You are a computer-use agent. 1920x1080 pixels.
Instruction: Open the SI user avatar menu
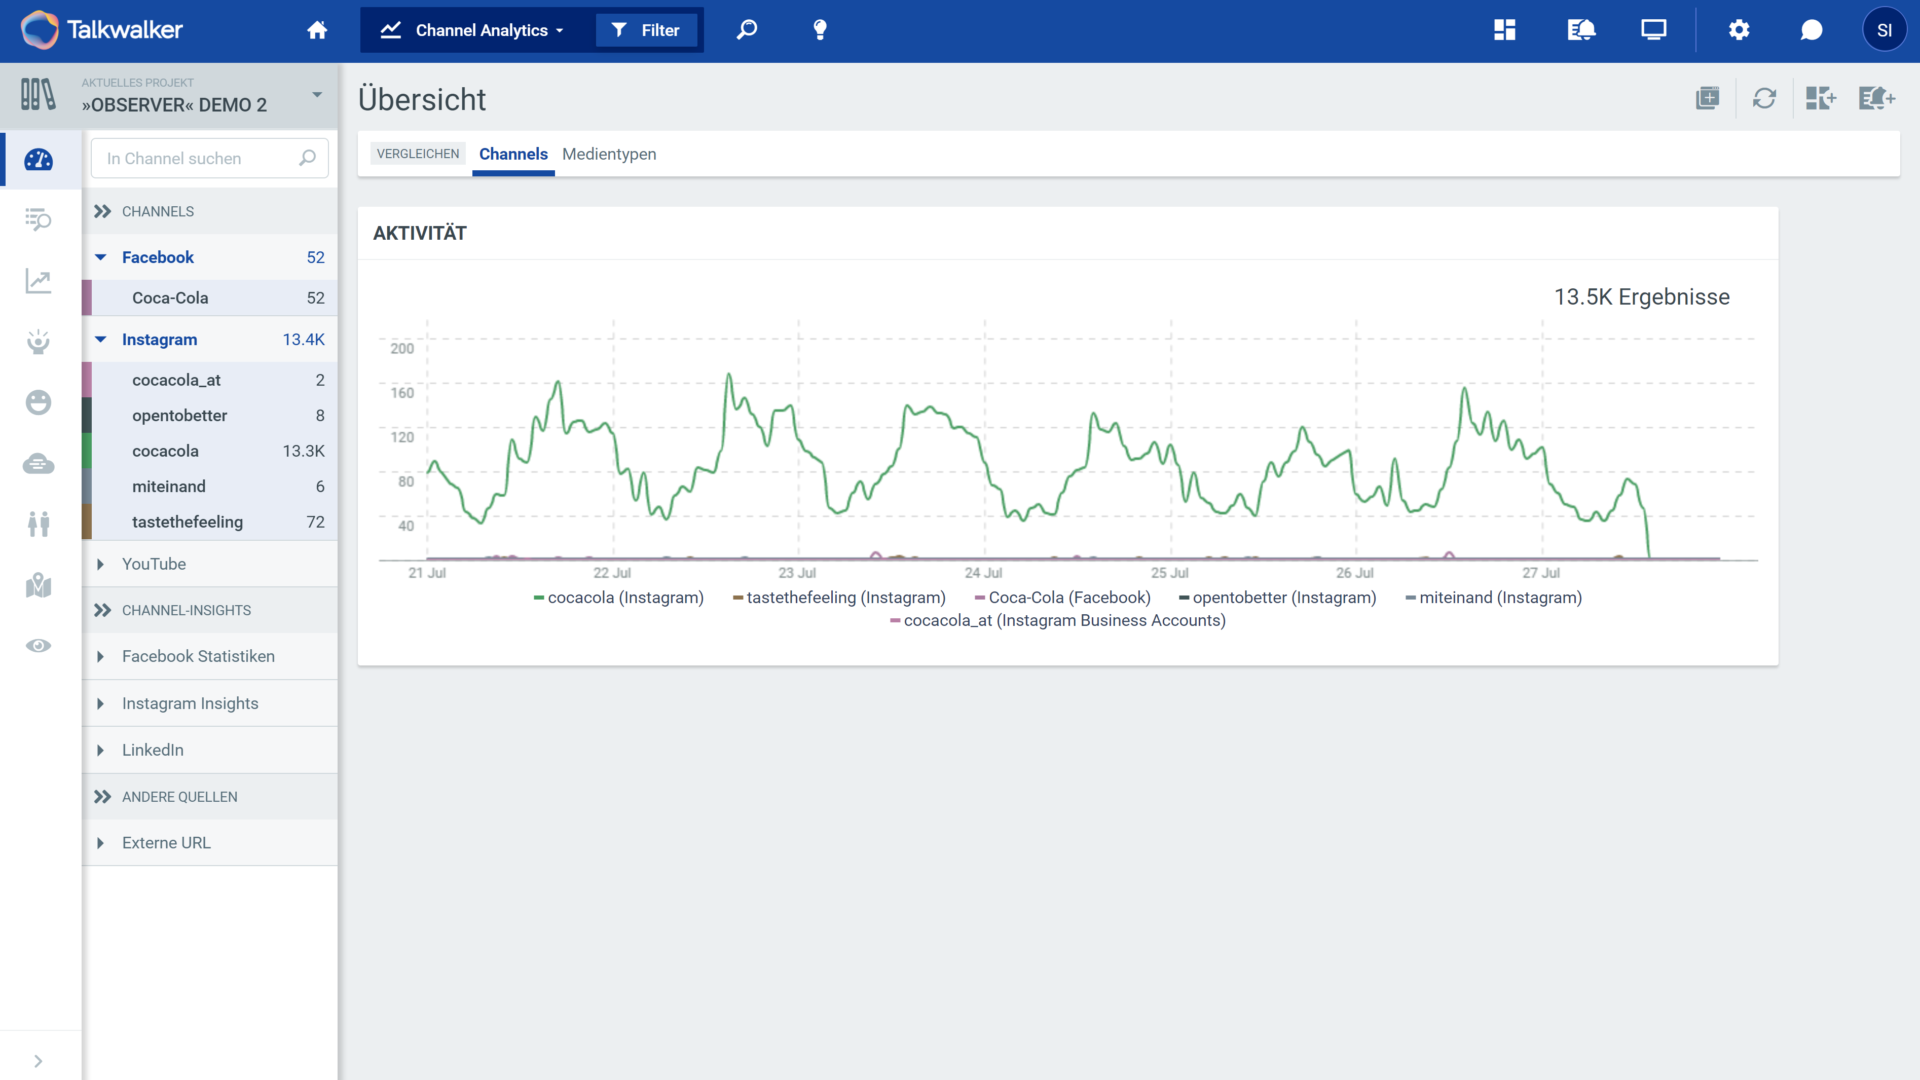[1884, 30]
